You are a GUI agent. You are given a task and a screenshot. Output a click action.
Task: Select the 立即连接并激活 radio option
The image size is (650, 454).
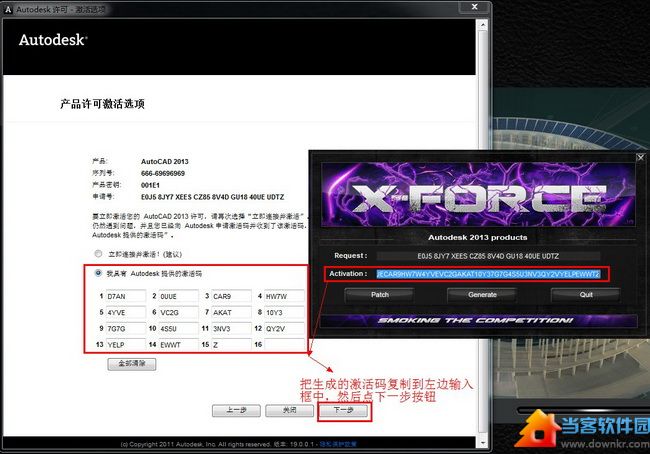(x=98, y=253)
